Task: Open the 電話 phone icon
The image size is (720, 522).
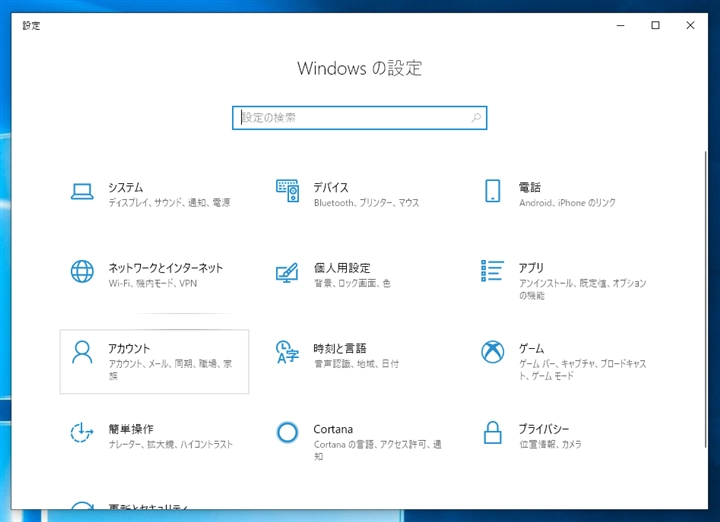Action: click(x=493, y=191)
